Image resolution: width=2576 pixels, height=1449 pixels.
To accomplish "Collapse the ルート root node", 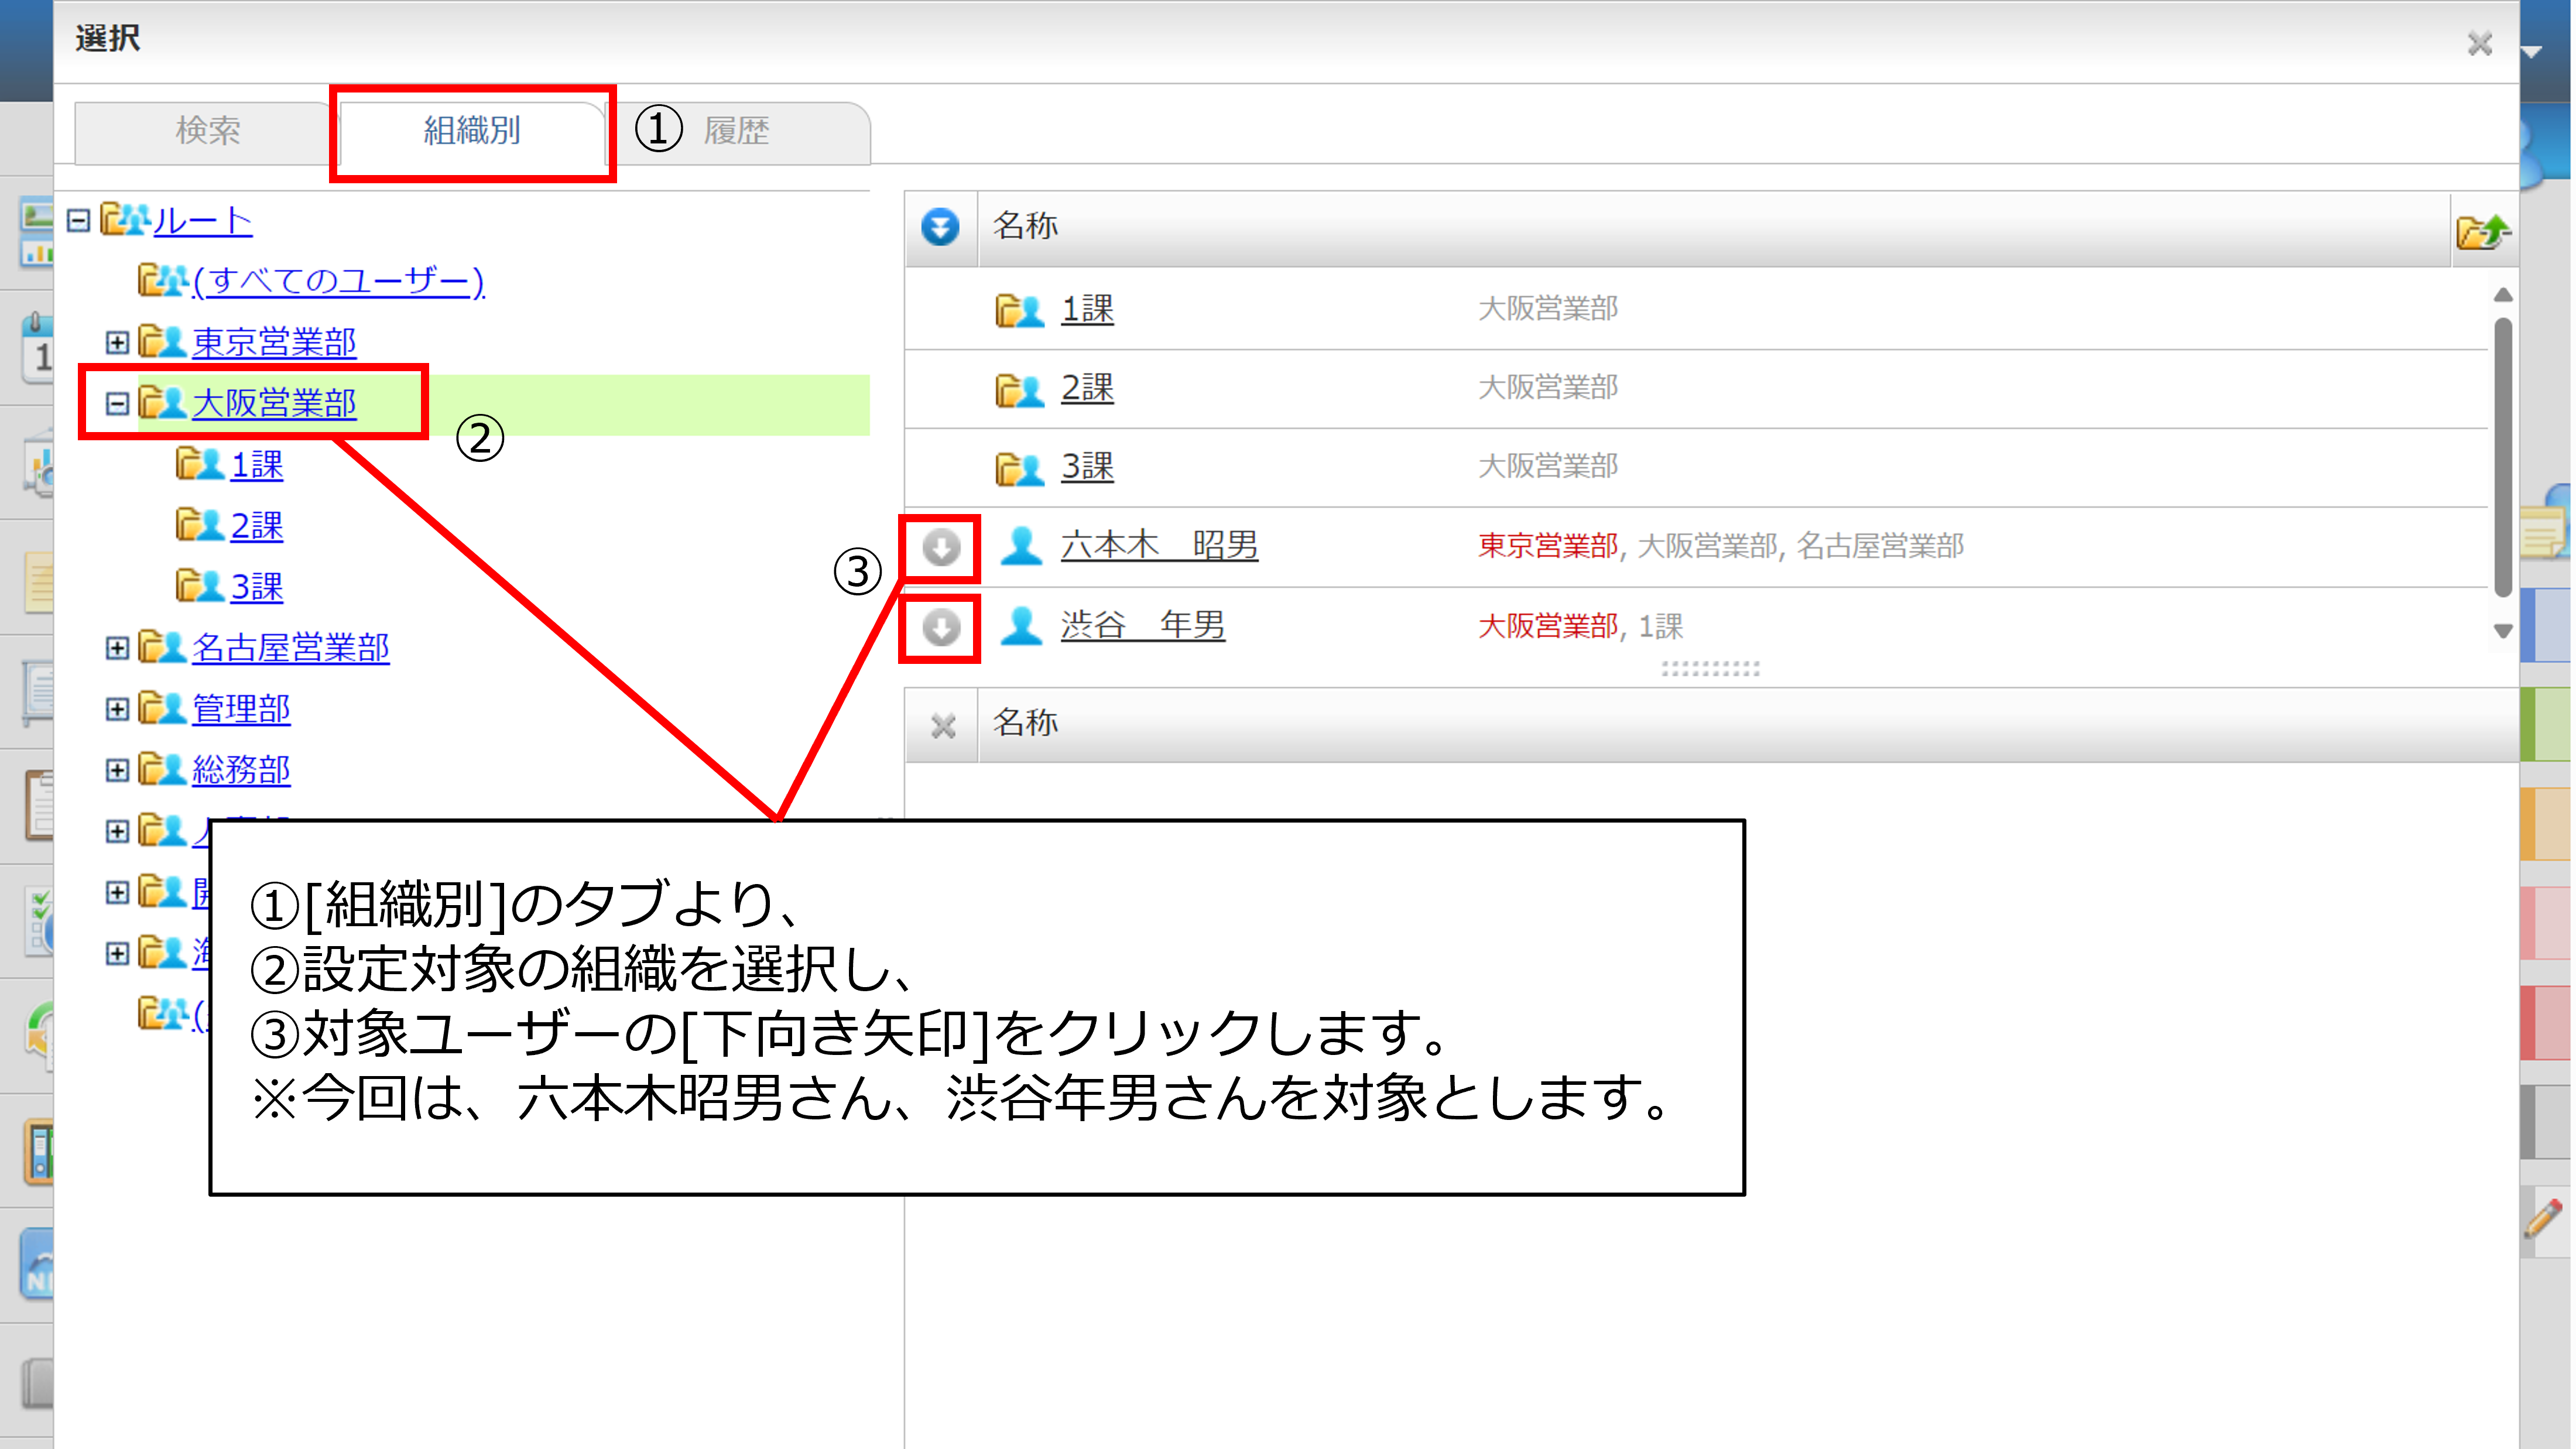I will coord(79,220).
